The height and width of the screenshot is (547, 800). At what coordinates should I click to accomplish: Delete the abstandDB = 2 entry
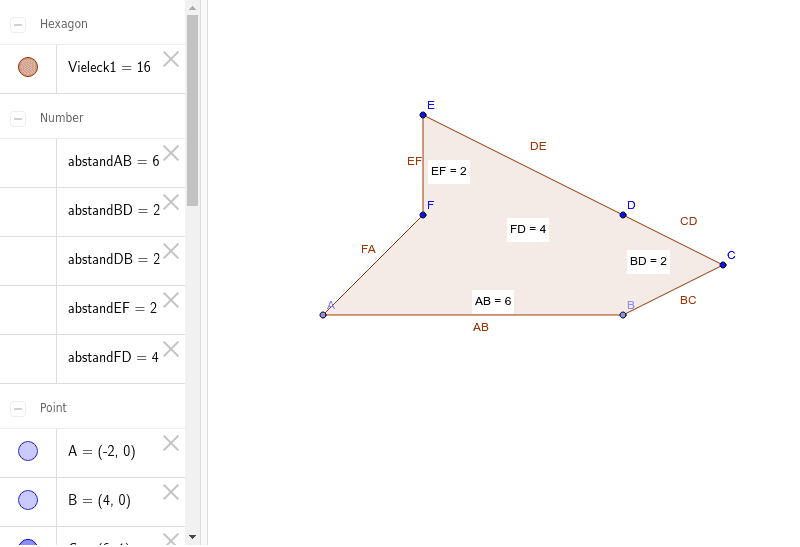pyautogui.click(x=171, y=251)
